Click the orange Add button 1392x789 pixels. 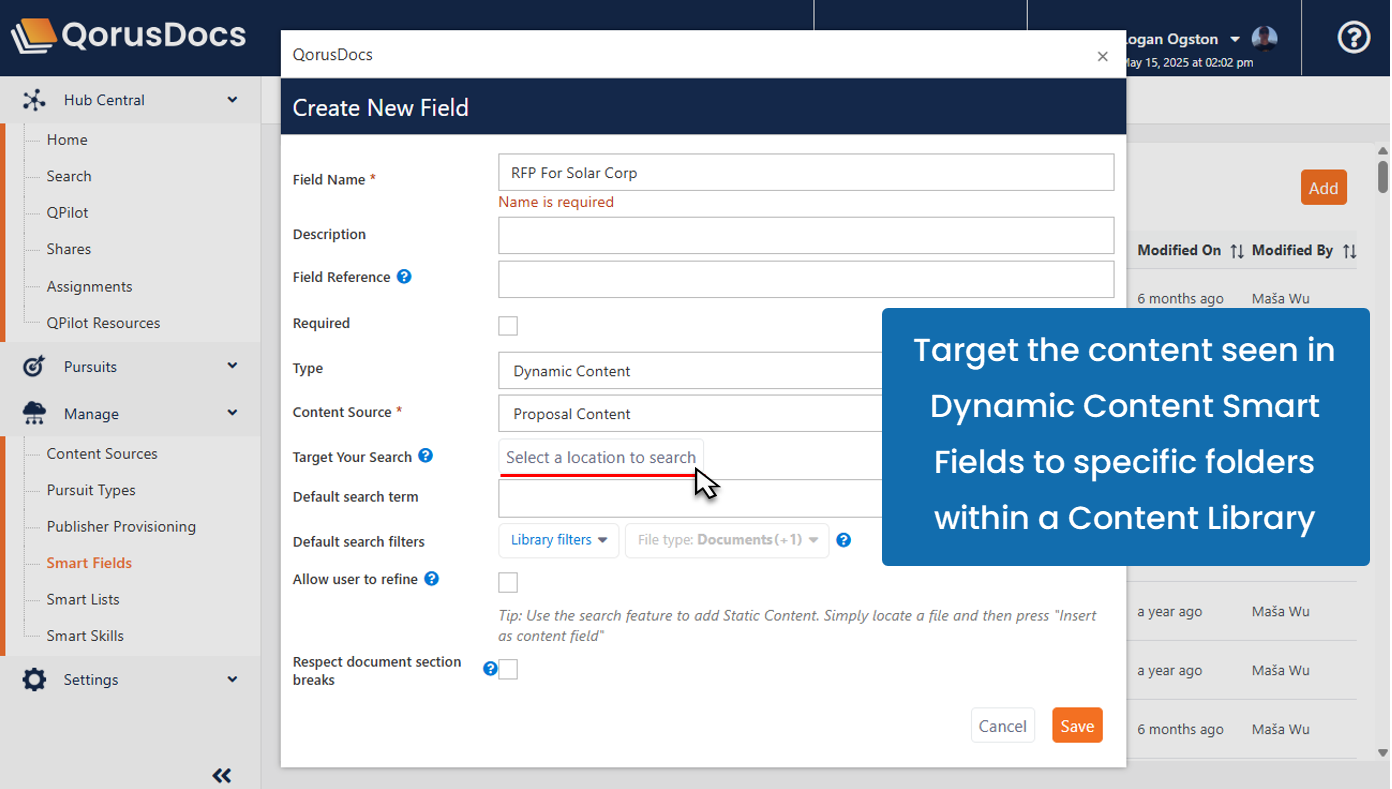pos(1323,188)
